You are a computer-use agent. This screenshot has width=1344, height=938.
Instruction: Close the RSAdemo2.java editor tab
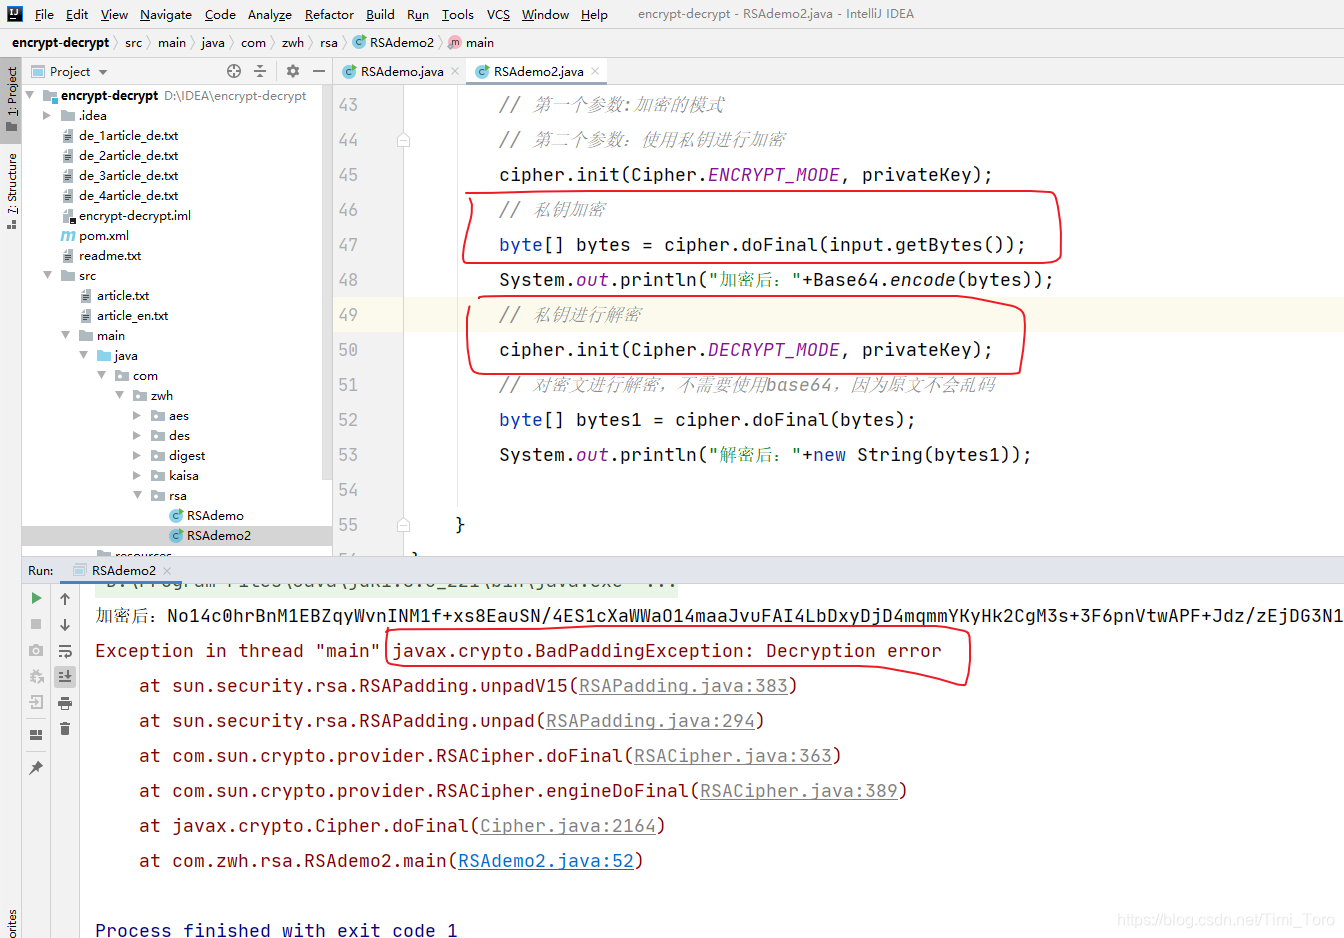pyautogui.click(x=595, y=71)
